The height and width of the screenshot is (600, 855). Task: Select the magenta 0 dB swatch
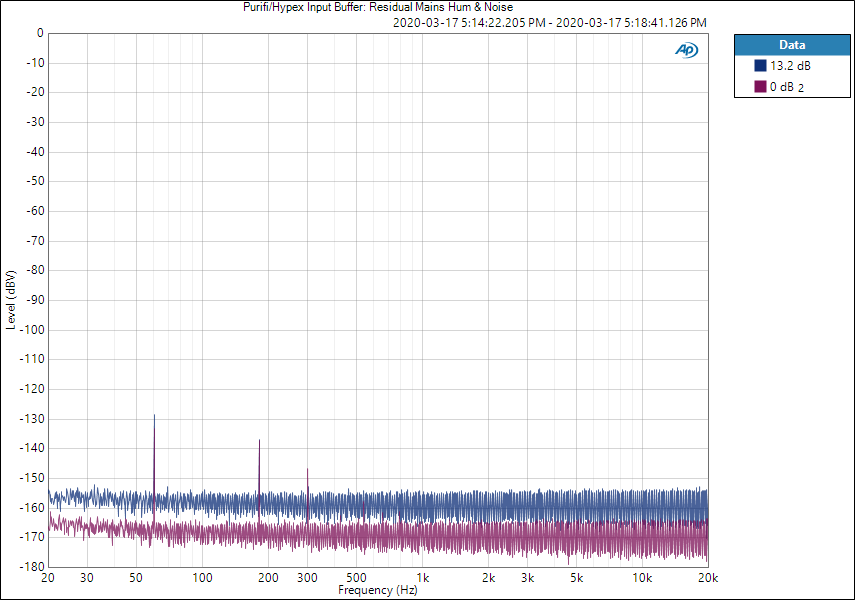(760, 86)
